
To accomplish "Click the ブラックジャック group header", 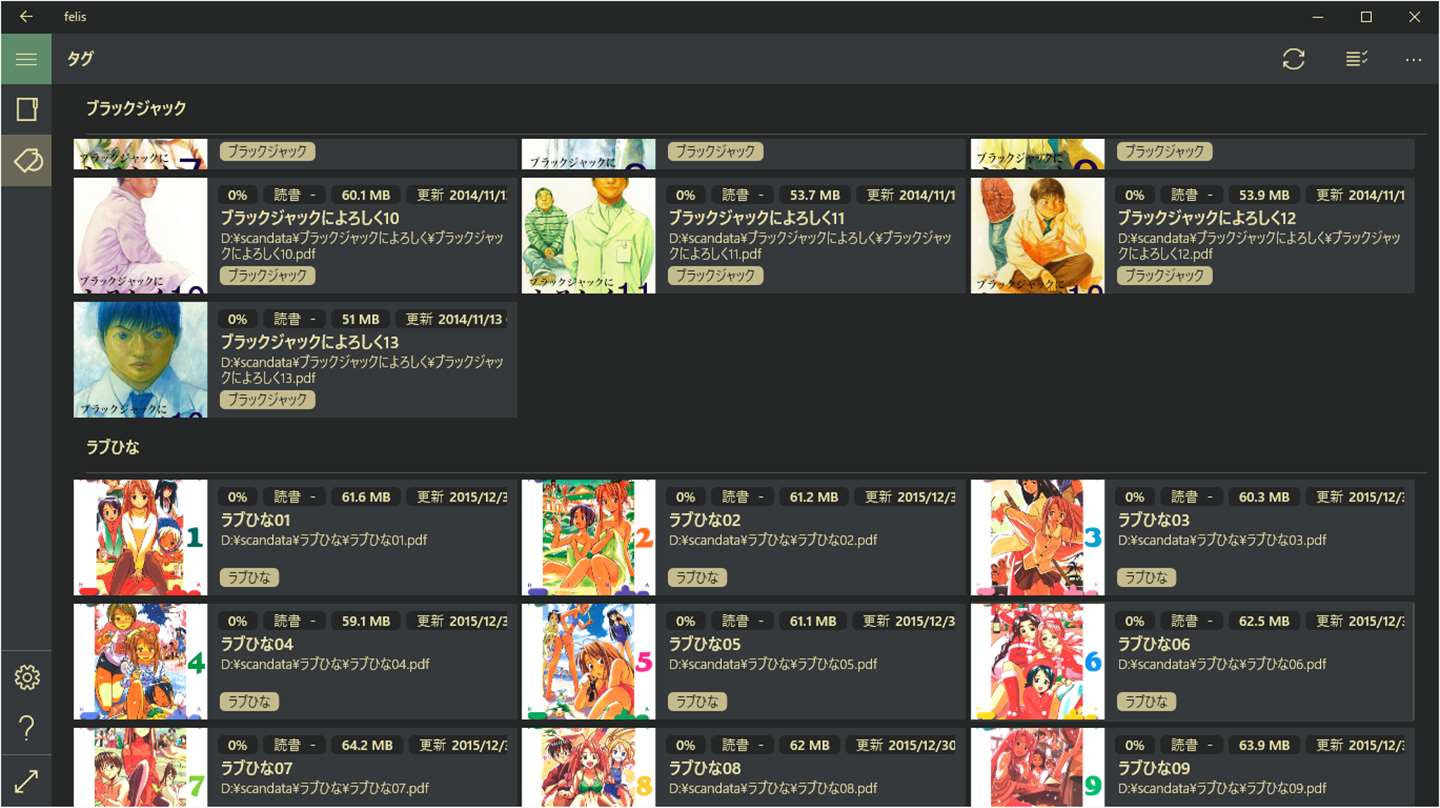I will click(136, 108).
